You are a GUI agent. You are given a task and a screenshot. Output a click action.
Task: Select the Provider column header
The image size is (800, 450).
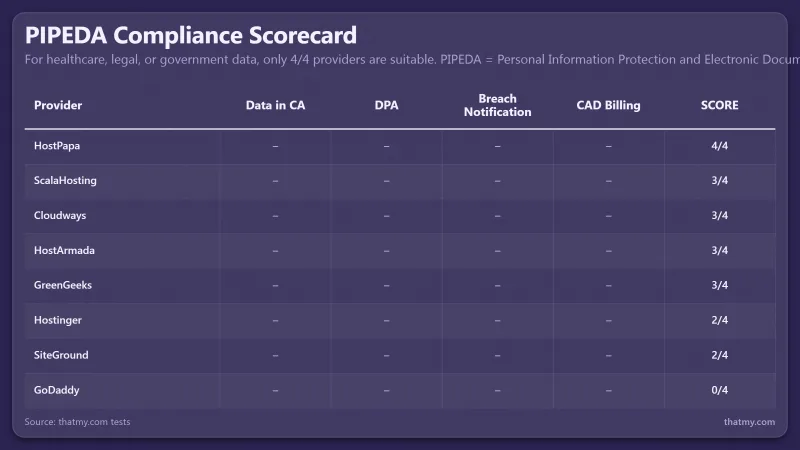point(58,105)
